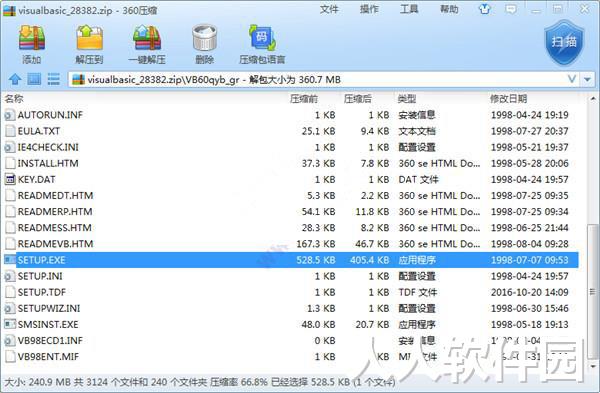Open the Help (帮助) menu
The height and width of the screenshot is (393, 600).
pyautogui.click(x=449, y=9)
